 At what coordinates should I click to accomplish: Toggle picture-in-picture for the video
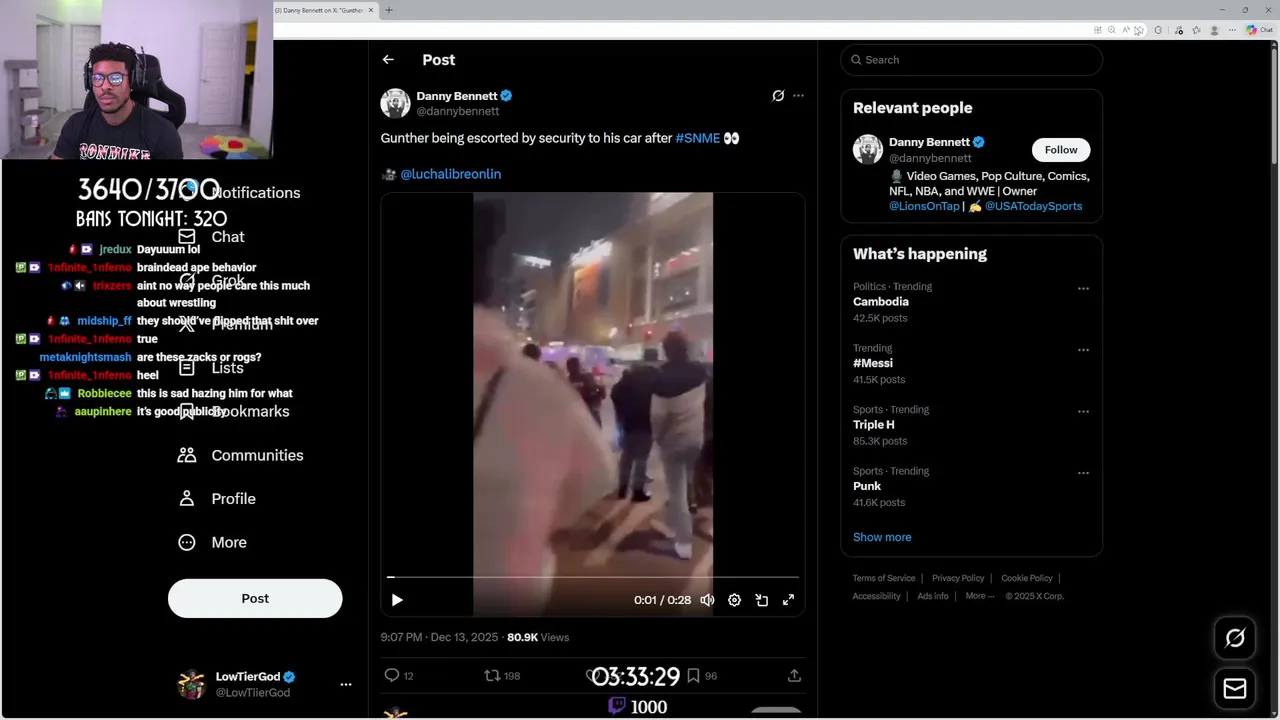click(761, 600)
